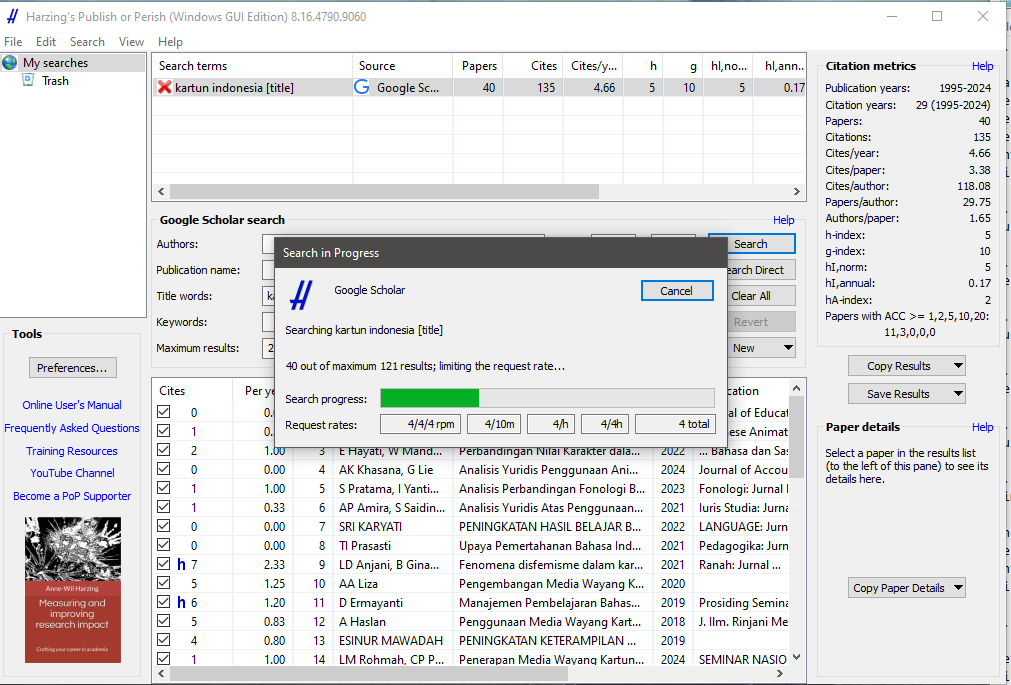Click the green search progress bar

[429, 398]
